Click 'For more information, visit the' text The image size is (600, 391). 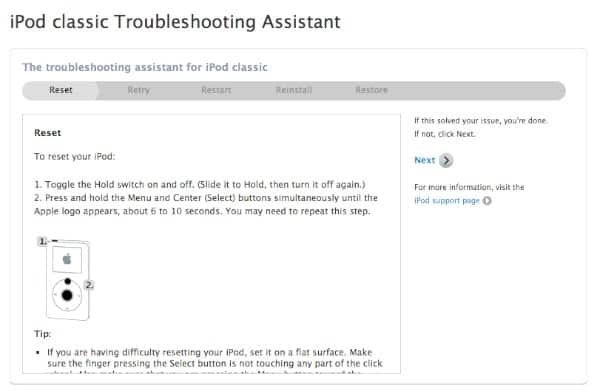click(x=469, y=187)
